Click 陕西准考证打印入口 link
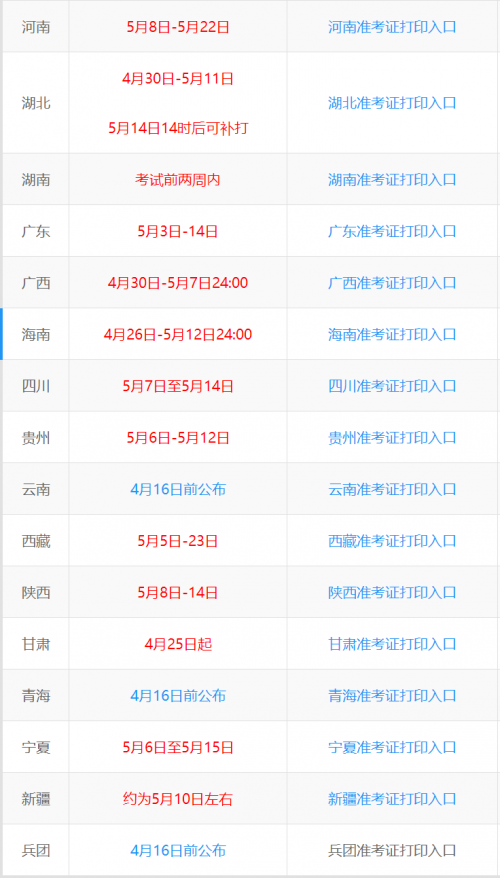The image size is (500, 878). coord(392,592)
